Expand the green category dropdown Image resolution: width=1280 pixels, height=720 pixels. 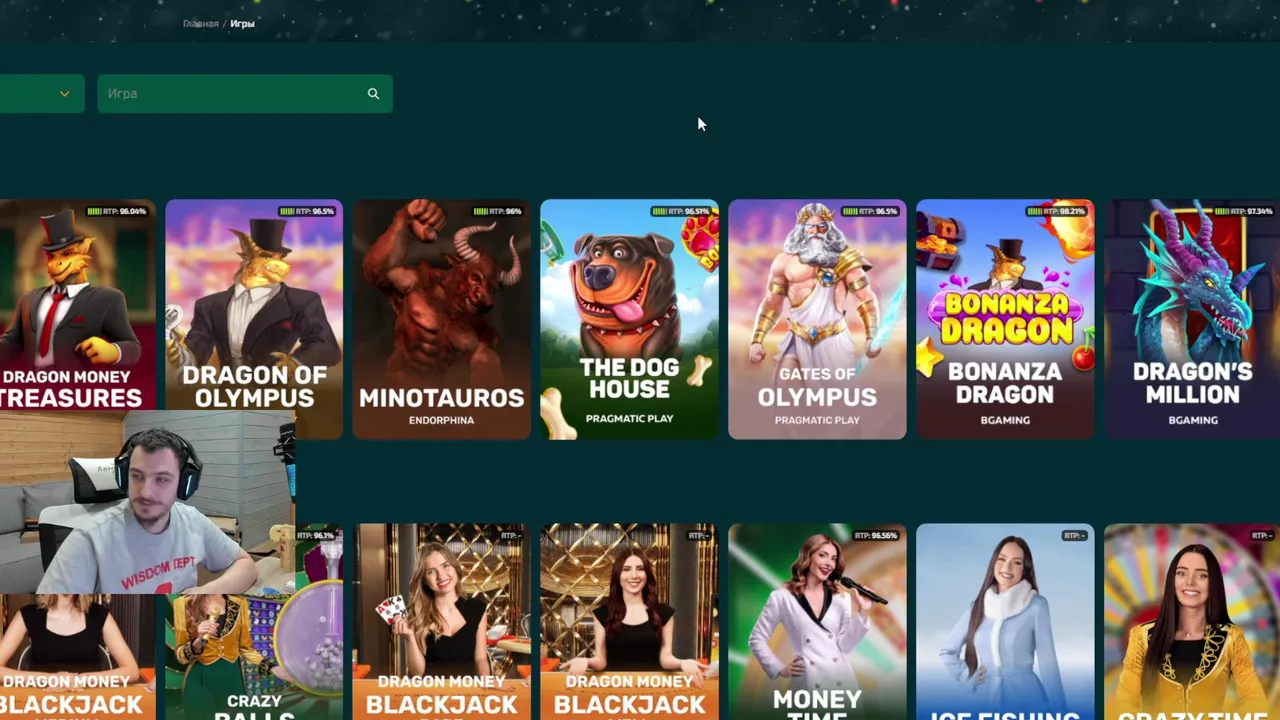tap(42, 94)
